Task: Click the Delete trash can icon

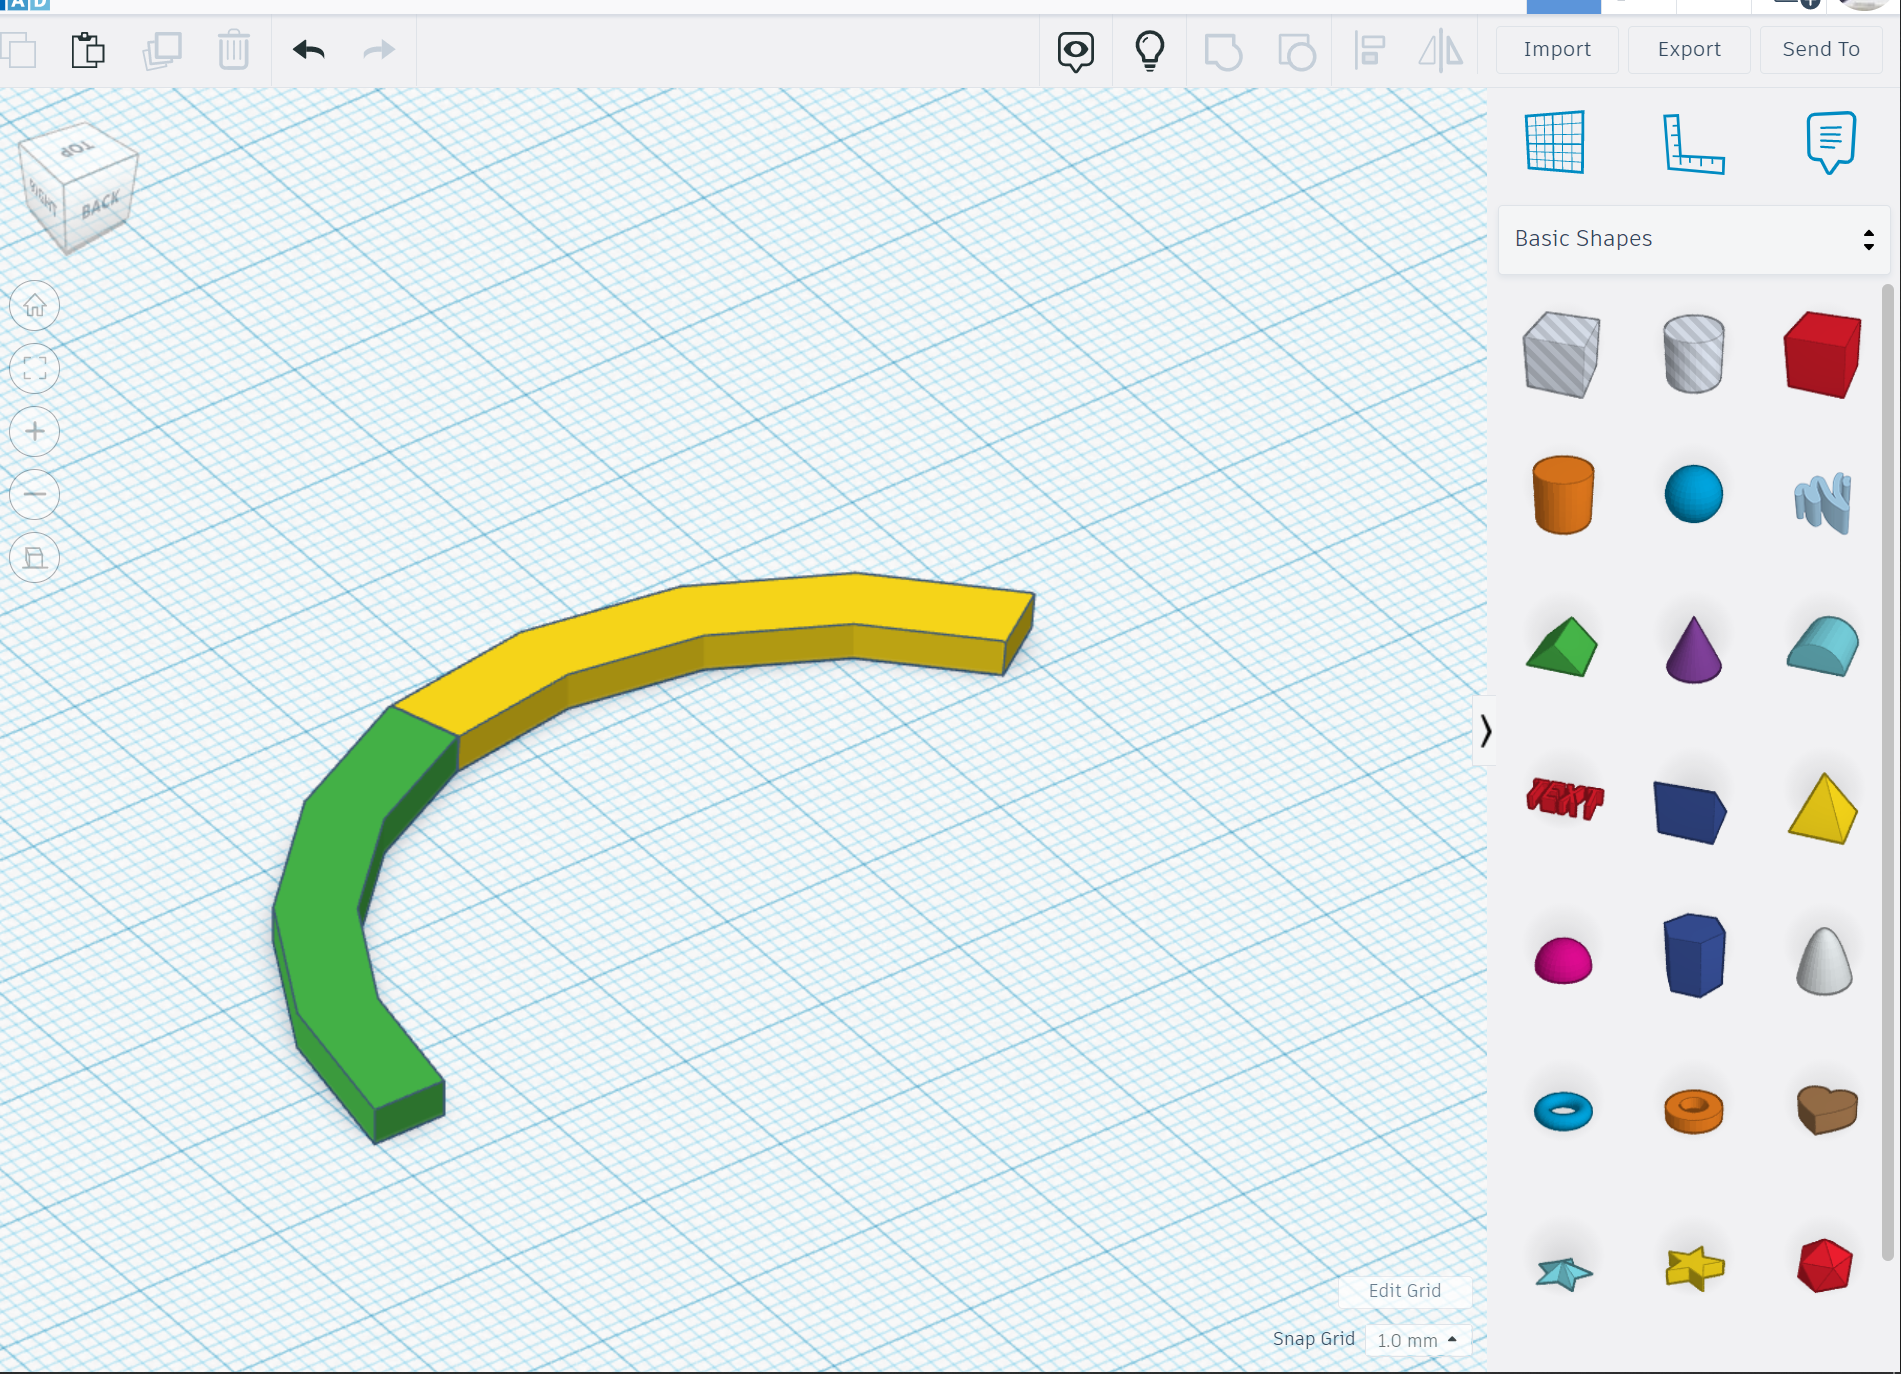Action: pyautogui.click(x=234, y=50)
